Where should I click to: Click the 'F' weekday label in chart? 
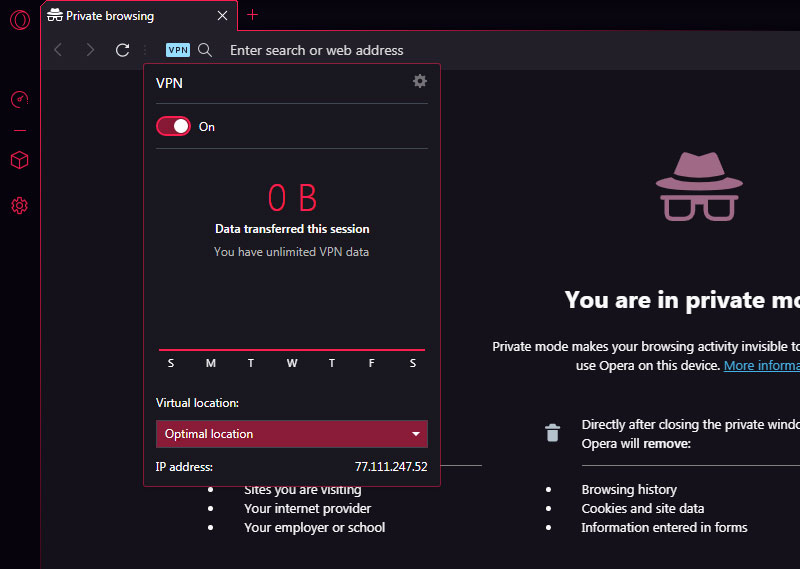click(371, 363)
